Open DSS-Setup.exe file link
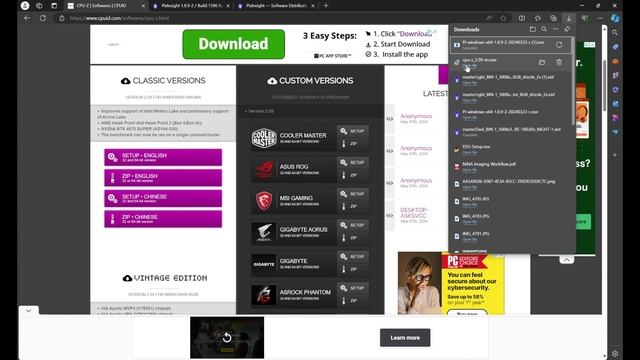Screen dimensions: 640x360 pos(470,152)
